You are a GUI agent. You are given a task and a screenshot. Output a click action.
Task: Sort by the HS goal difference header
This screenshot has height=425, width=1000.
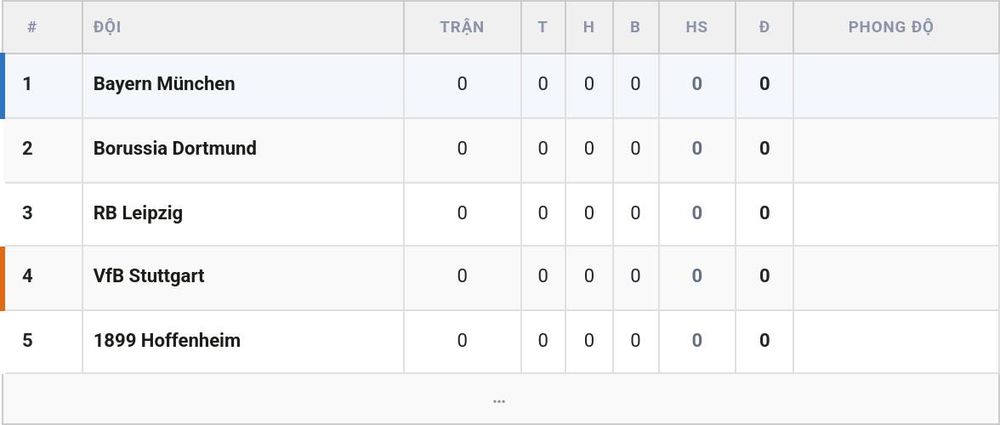pos(696,27)
